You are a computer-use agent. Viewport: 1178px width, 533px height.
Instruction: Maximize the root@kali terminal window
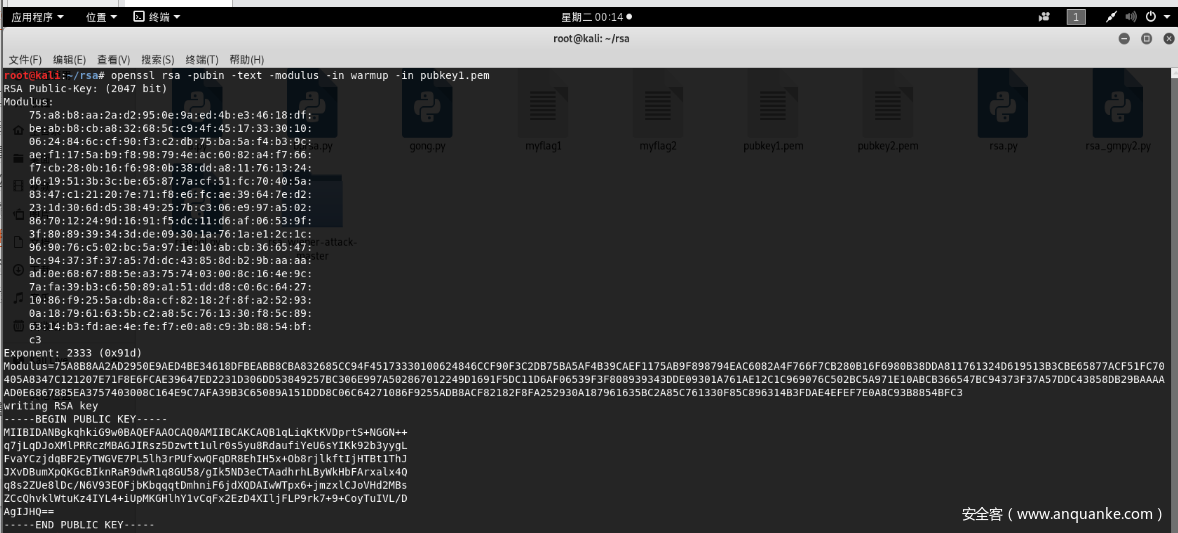pyautogui.click(x=1146, y=39)
